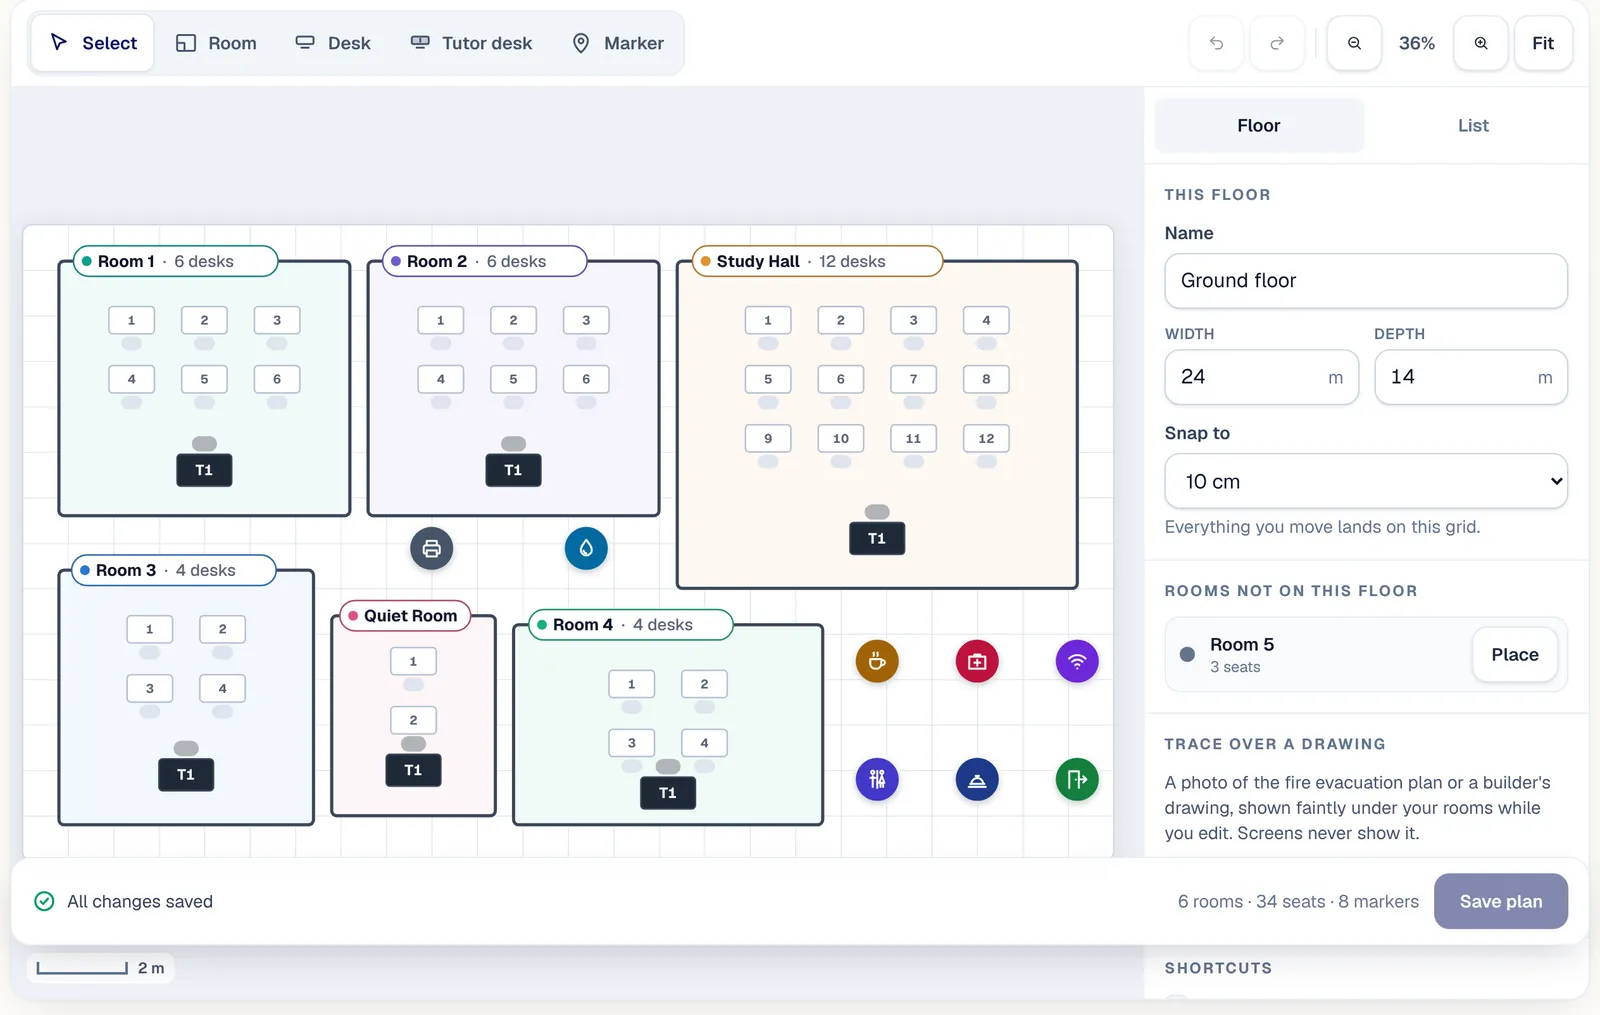
Task: Click the undo arrow button
Action: [x=1216, y=43]
